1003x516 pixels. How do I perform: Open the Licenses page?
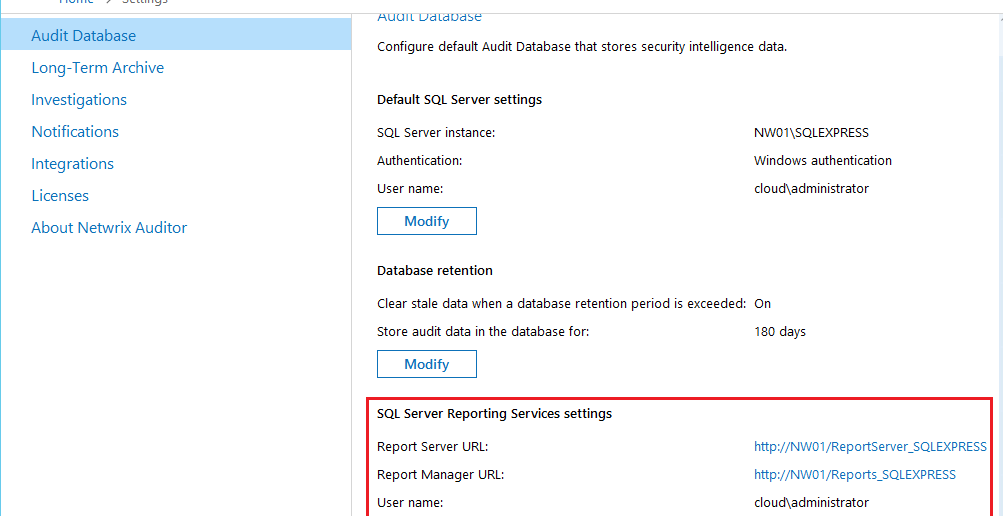tap(60, 196)
